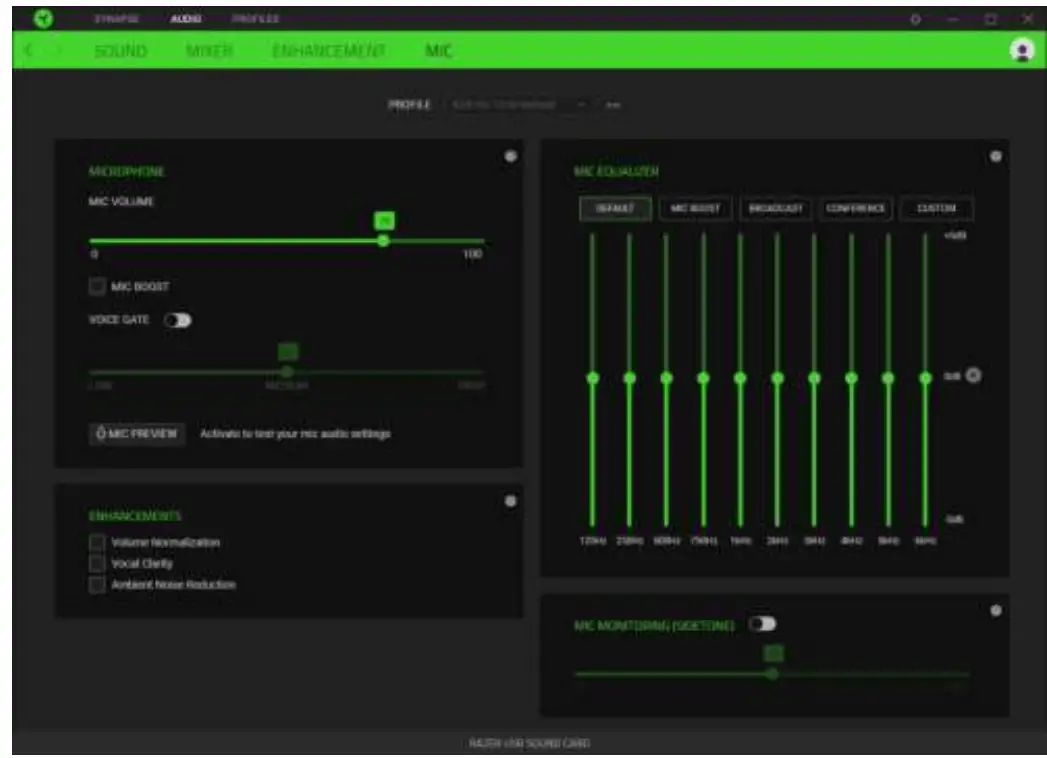
Task: Click the 3kHz equalizer band handle
Action: coord(814,378)
